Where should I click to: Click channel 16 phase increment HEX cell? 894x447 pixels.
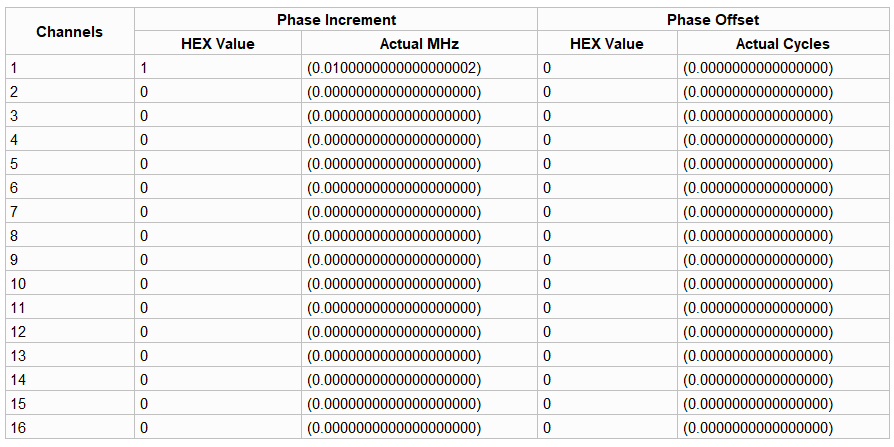(144, 428)
